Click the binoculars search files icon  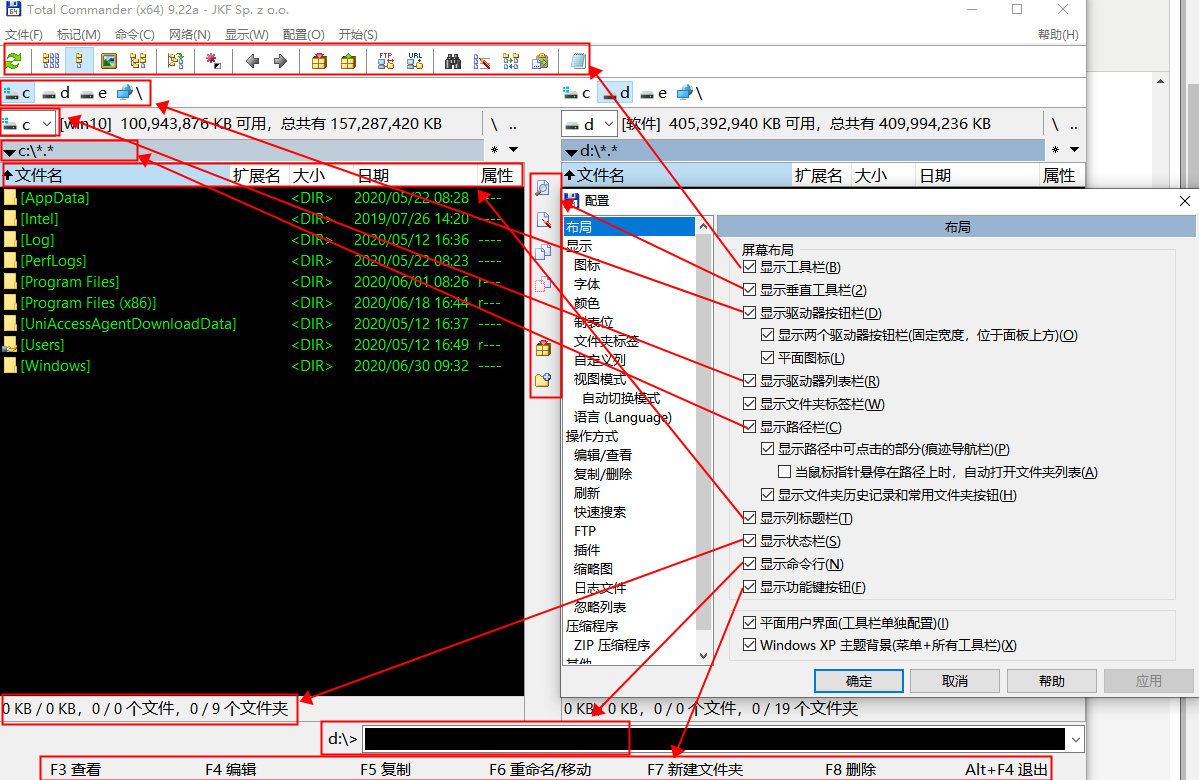pos(453,61)
